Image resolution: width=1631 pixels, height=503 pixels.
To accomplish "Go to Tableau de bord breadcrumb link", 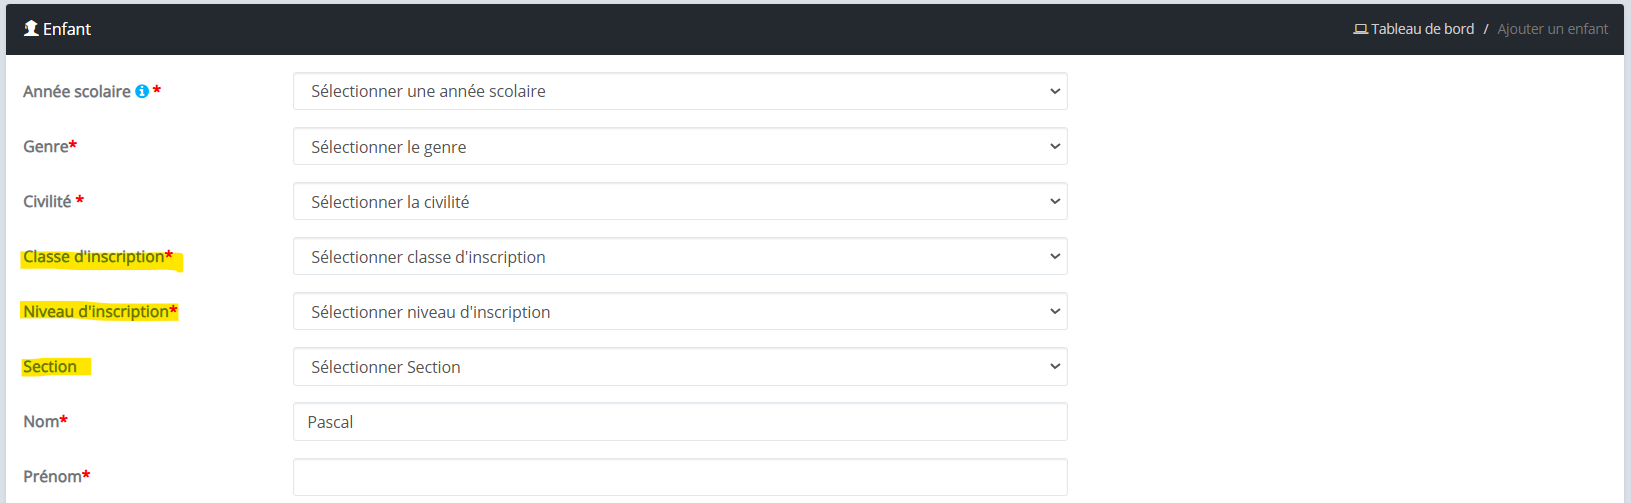I will click(1422, 29).
